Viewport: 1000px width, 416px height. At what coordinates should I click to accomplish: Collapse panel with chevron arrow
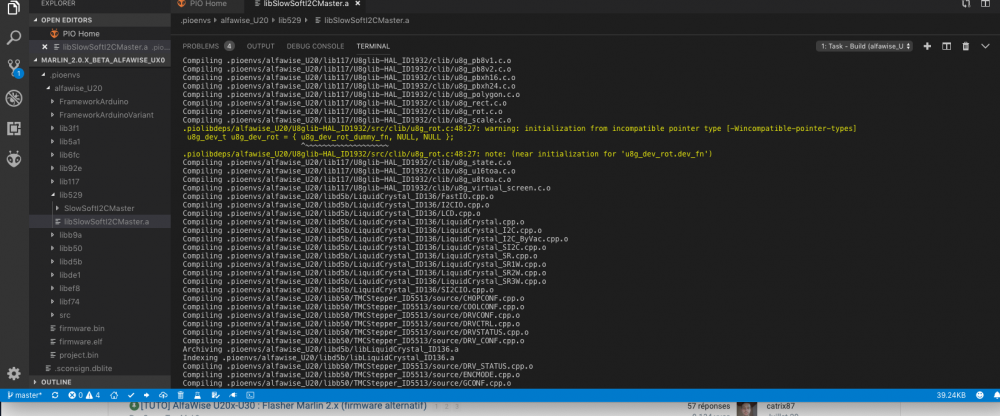pos(985,46)
